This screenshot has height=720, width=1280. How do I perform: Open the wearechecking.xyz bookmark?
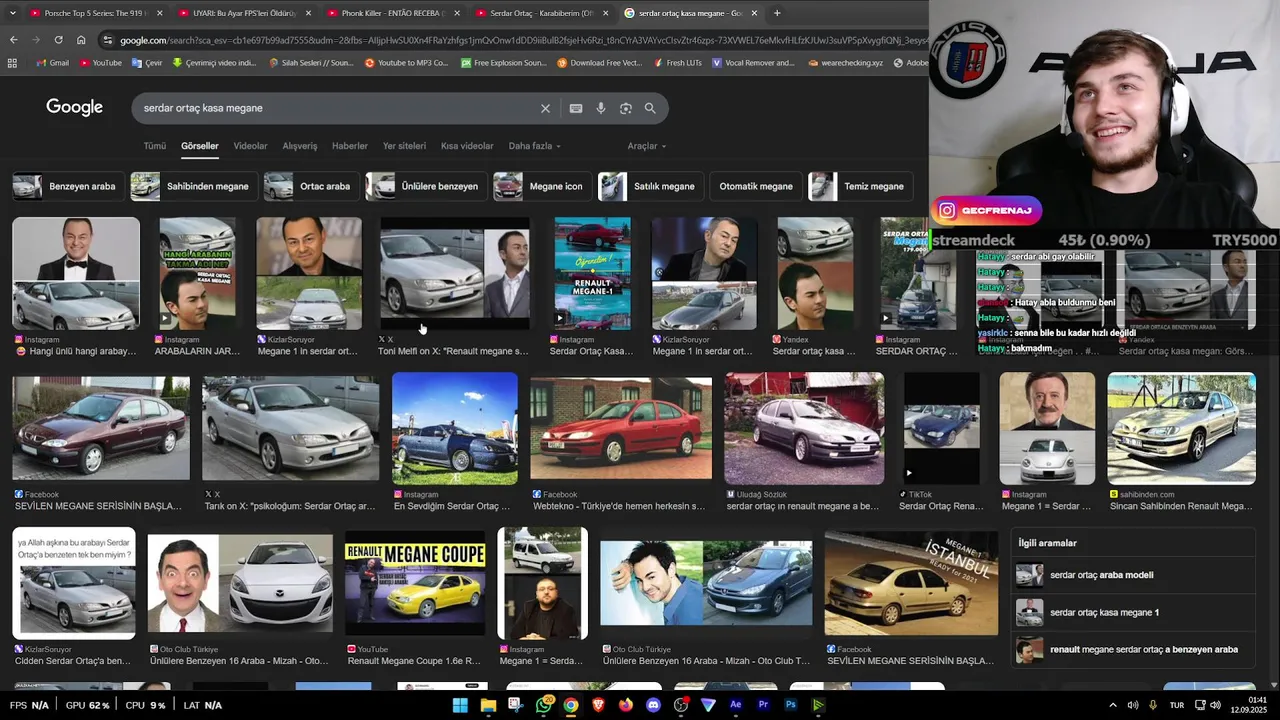point(846,63)
